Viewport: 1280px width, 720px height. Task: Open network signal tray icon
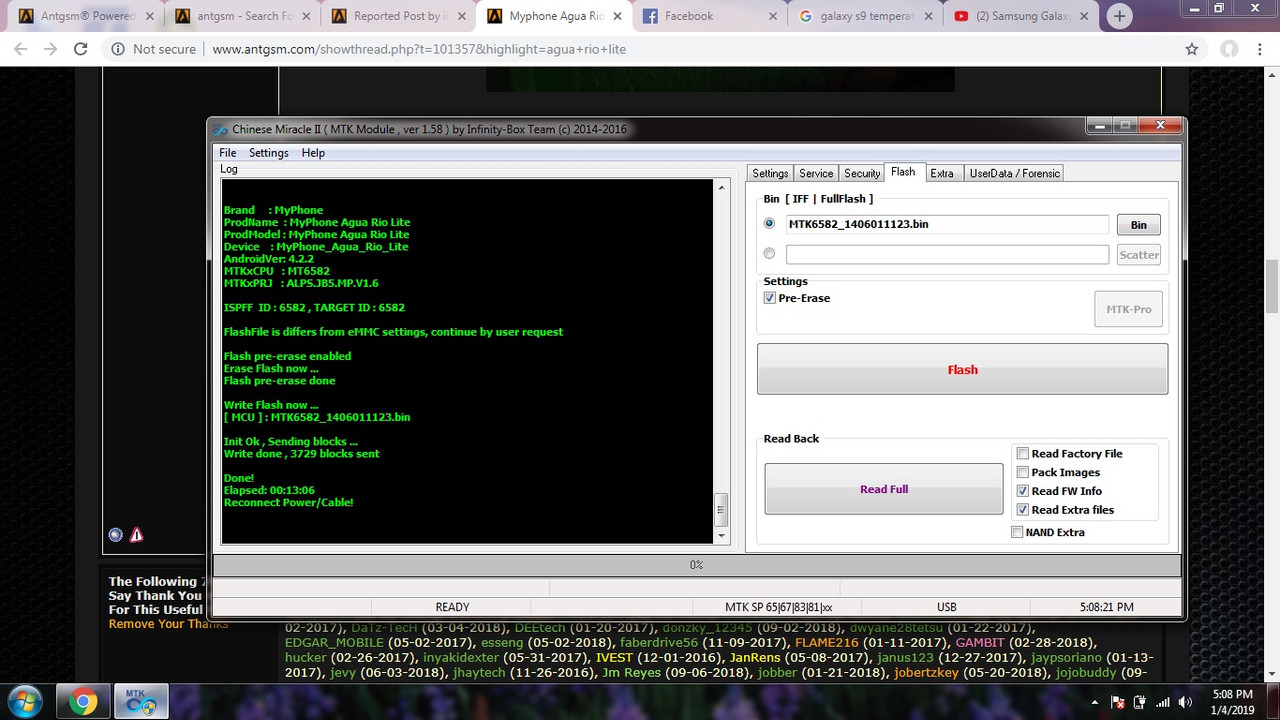coord(1165,703)
